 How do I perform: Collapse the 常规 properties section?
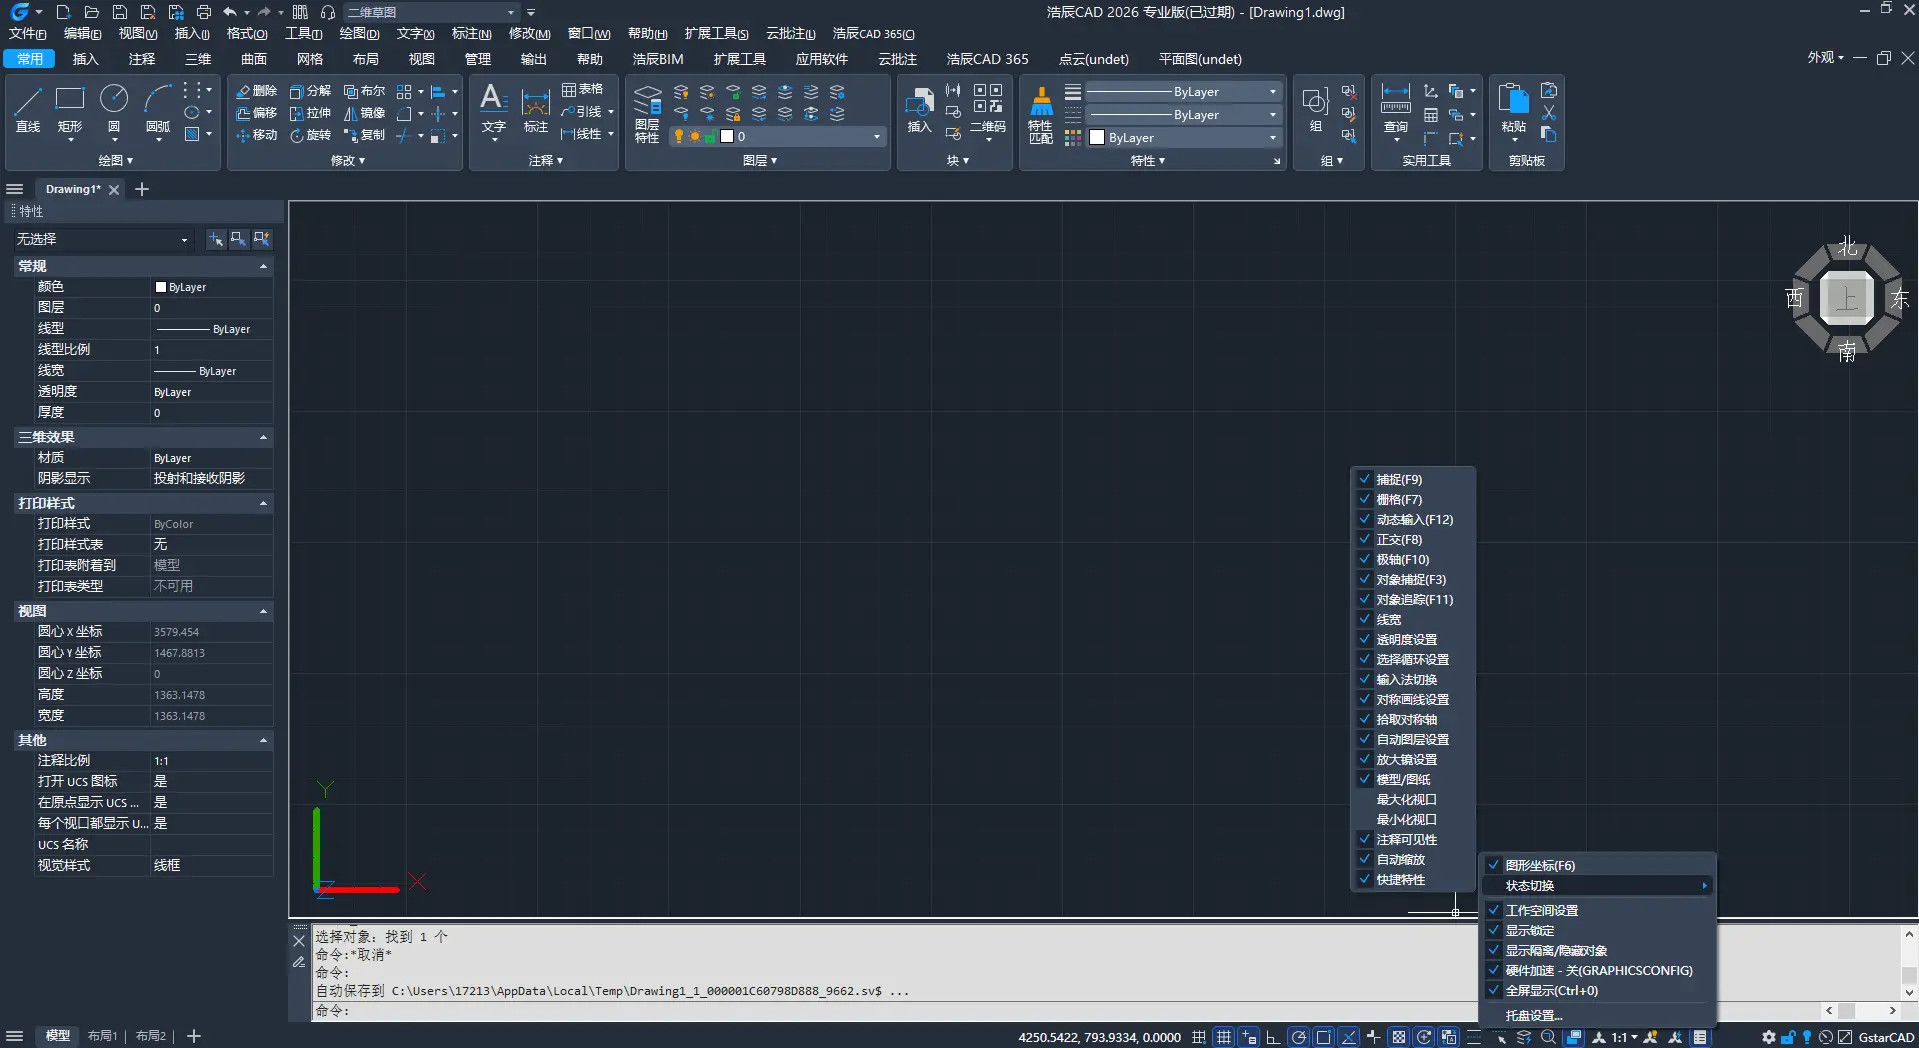click(263, 266)
